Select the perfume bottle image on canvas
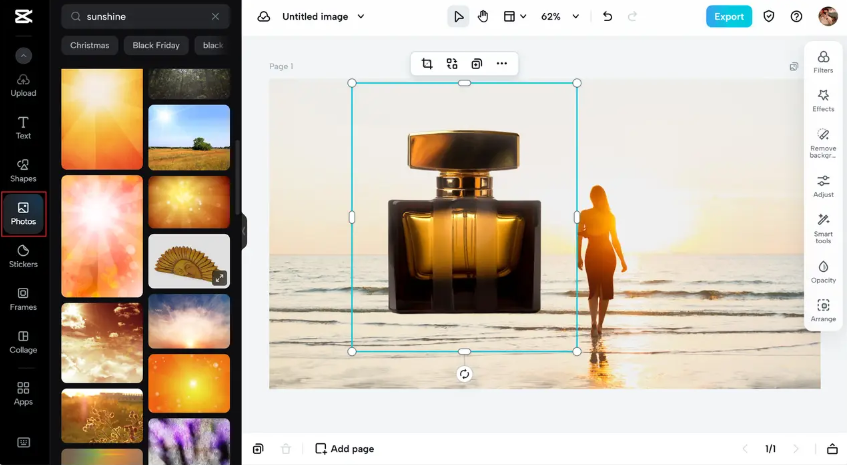 pos(464,221)
